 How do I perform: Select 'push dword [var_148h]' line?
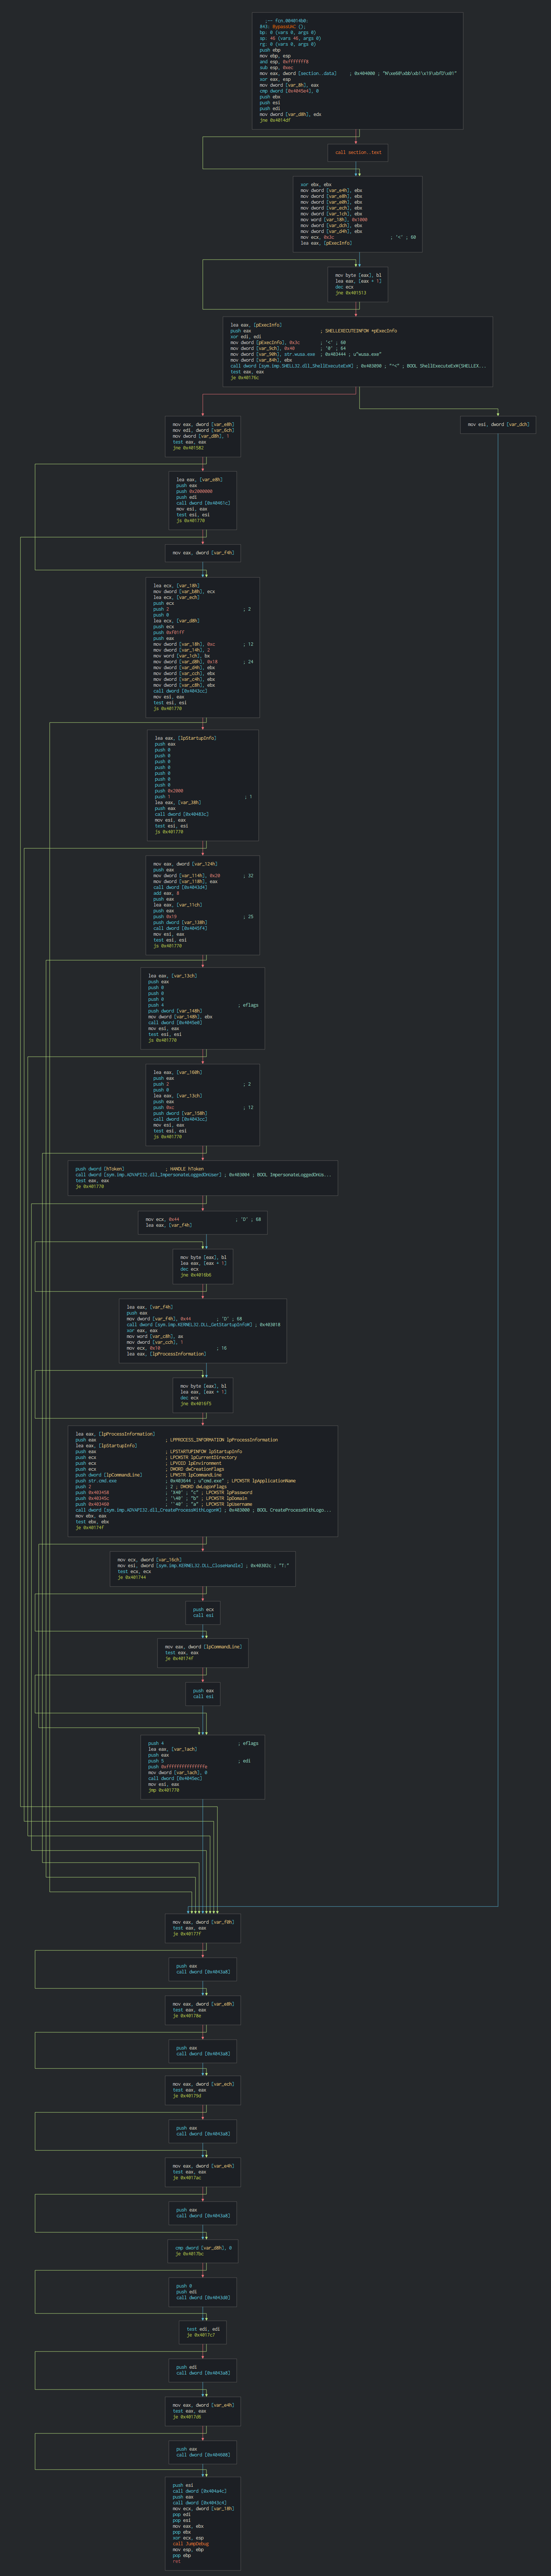tap(175, 1011)
